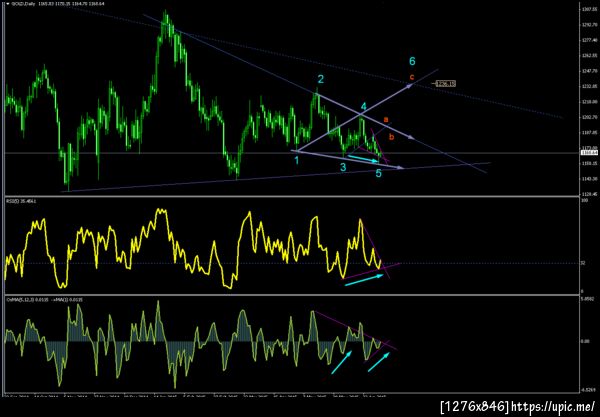Select the cyan wave label 6
This screenshot has width=600, height=417.
pos(412,61)
